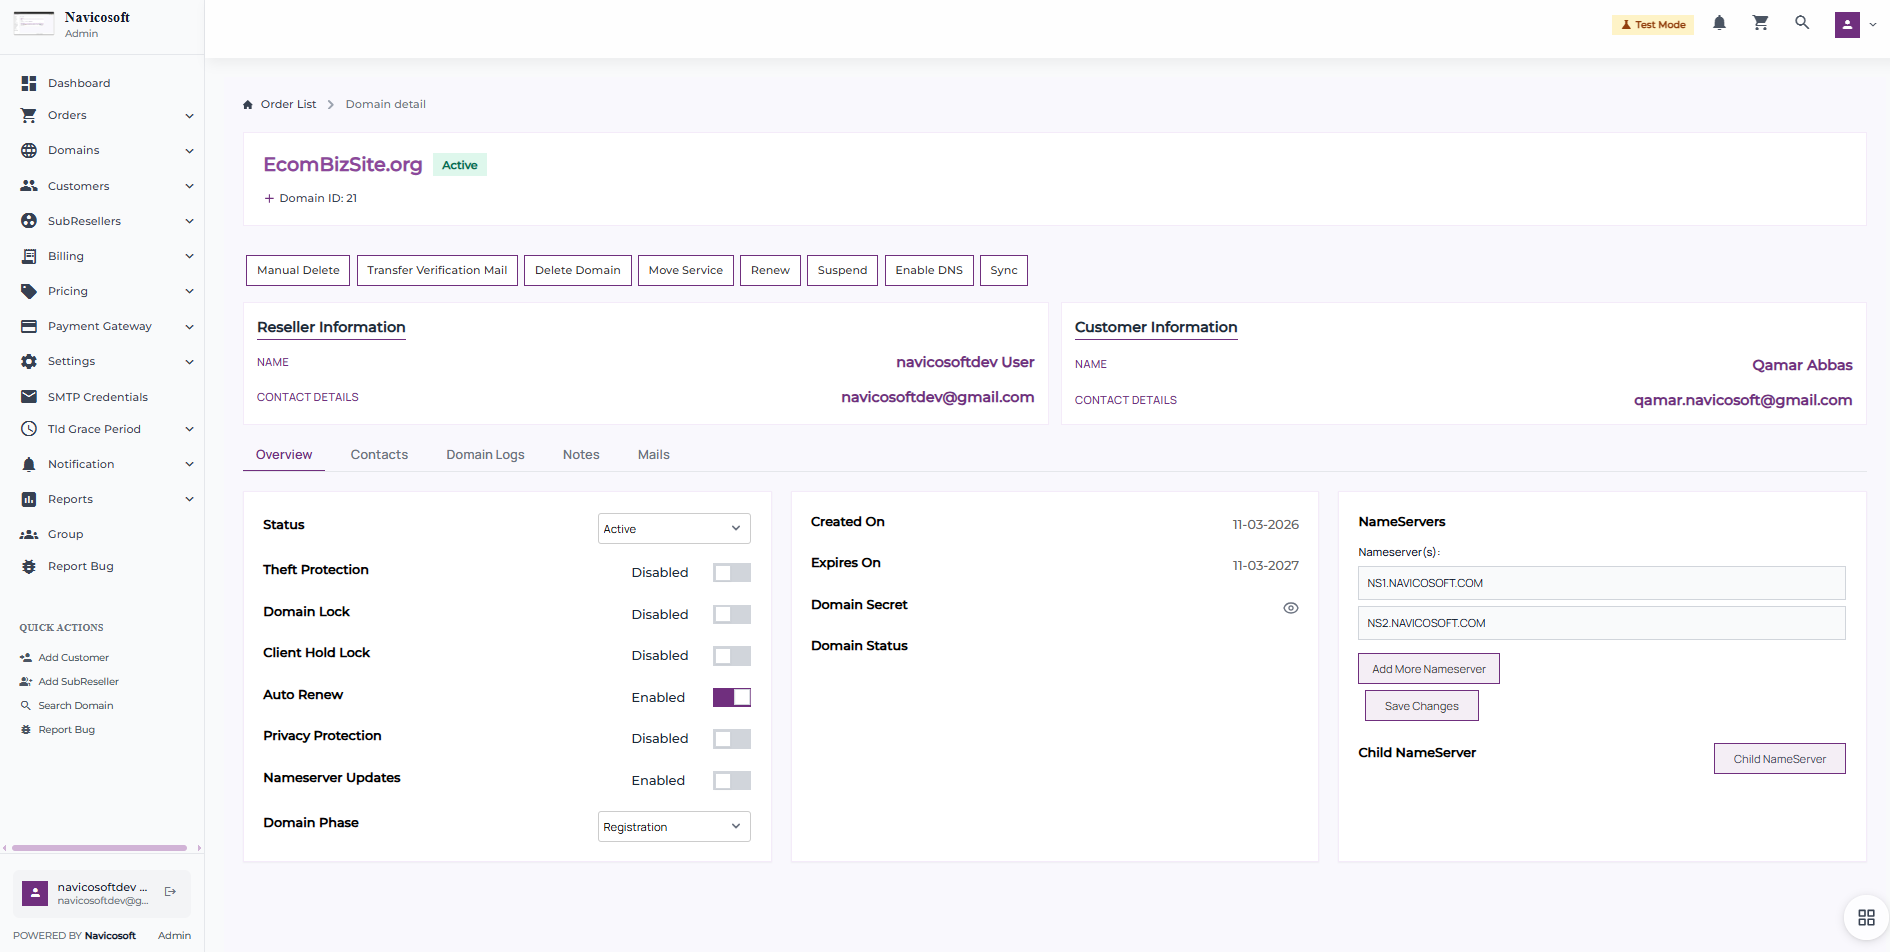Viewport: 1890px width, 952px height.
Task: Click the Domains globe icon
Action: [x=29, y=150]
